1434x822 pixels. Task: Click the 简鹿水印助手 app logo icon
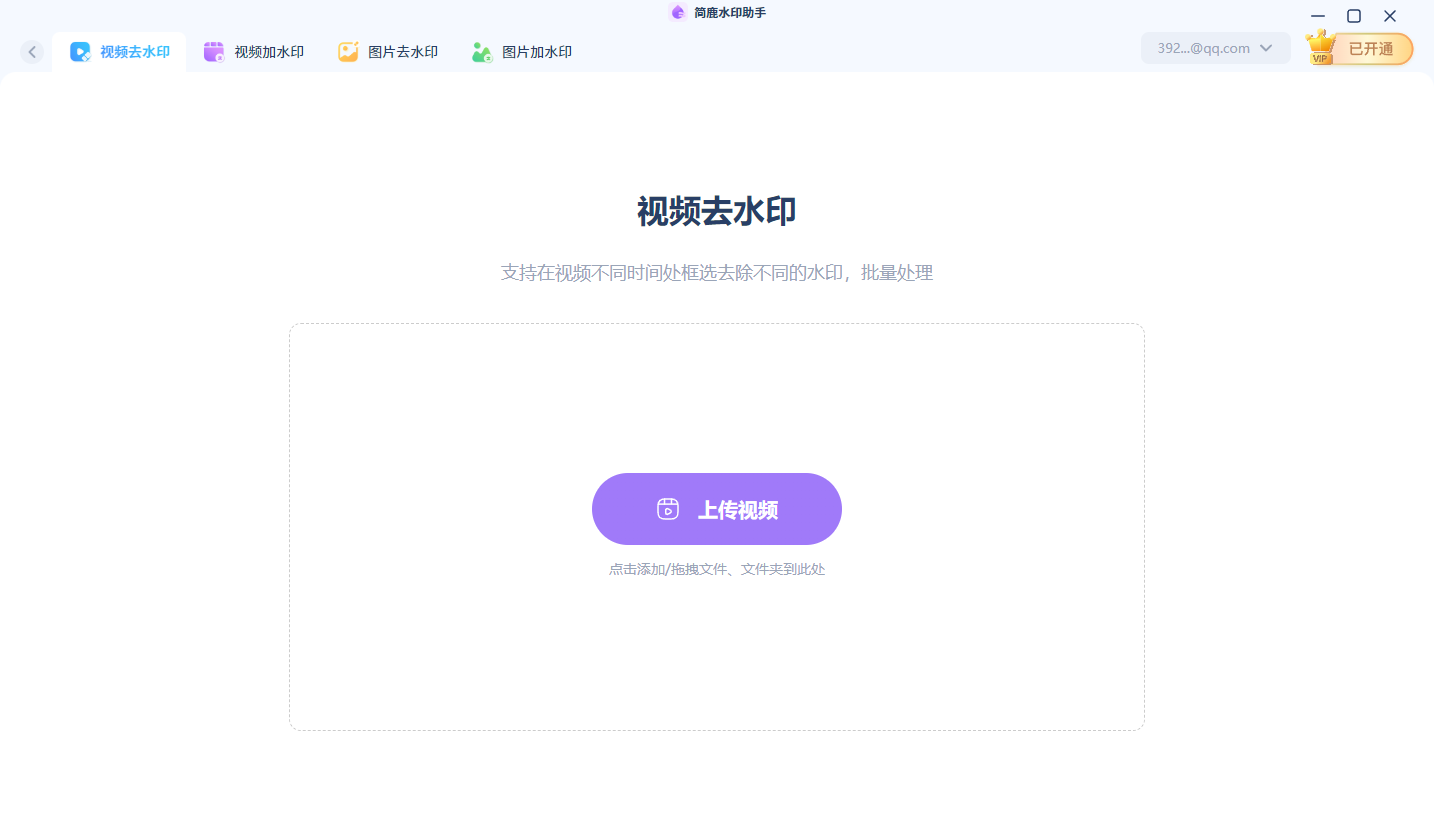point(678,12)
